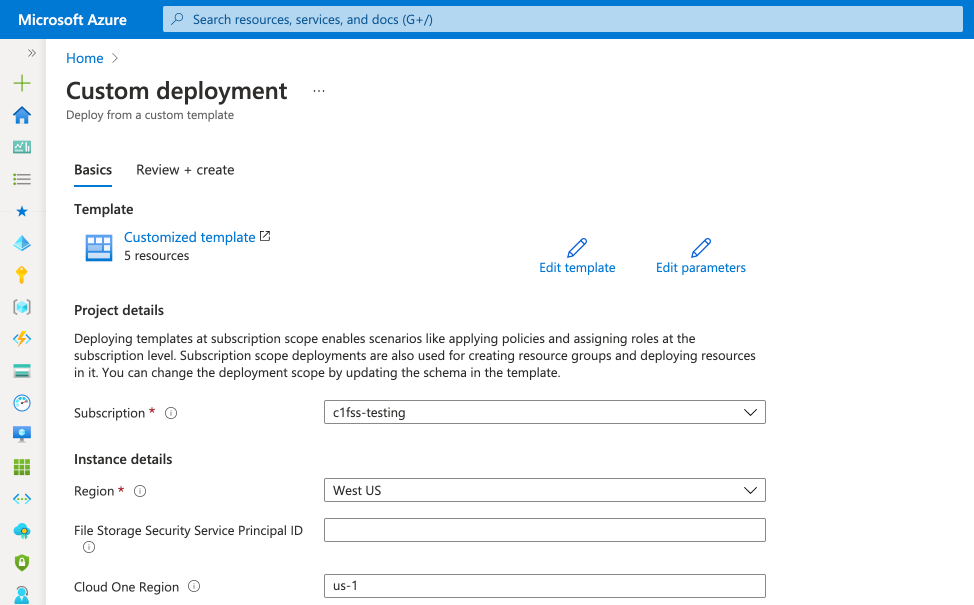Image resolution: width=974 pixels, height=605 pixels.
Task: Navigate to Home breadcrumb link
Action: (84, 58)
